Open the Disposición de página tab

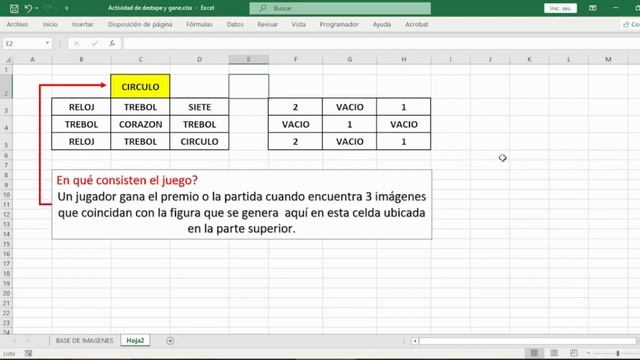[140, 24]
